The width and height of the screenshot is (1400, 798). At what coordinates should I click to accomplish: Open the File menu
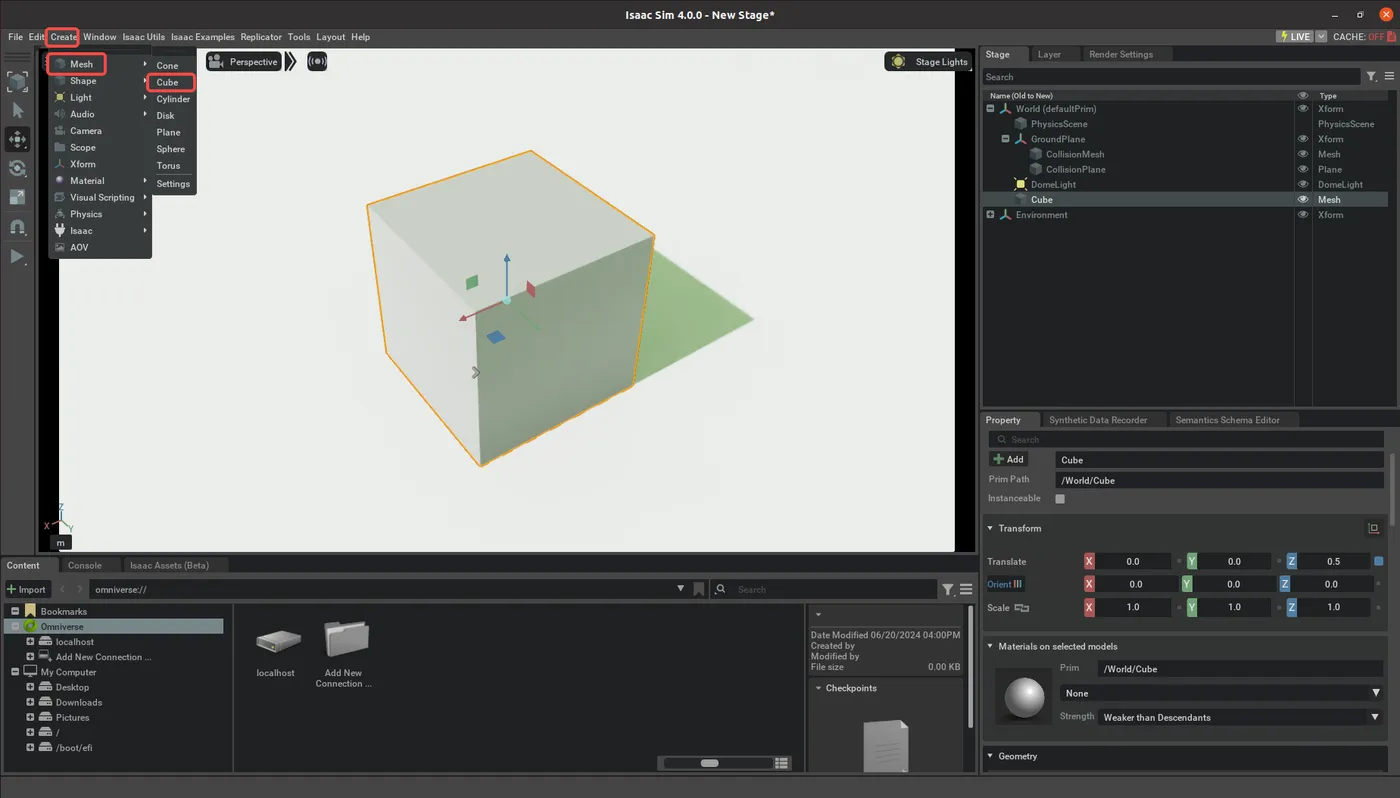pos(15,37)
